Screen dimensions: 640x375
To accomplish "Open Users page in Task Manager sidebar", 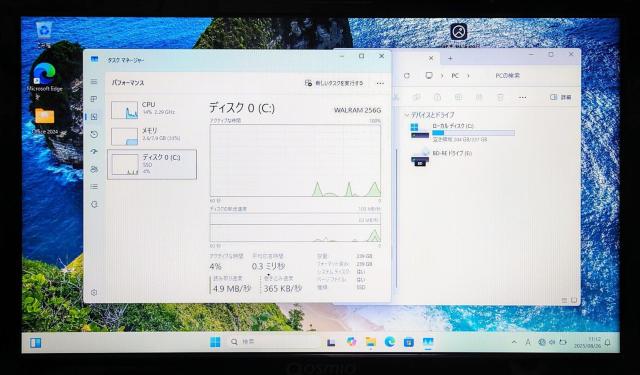I will point(94,169).
